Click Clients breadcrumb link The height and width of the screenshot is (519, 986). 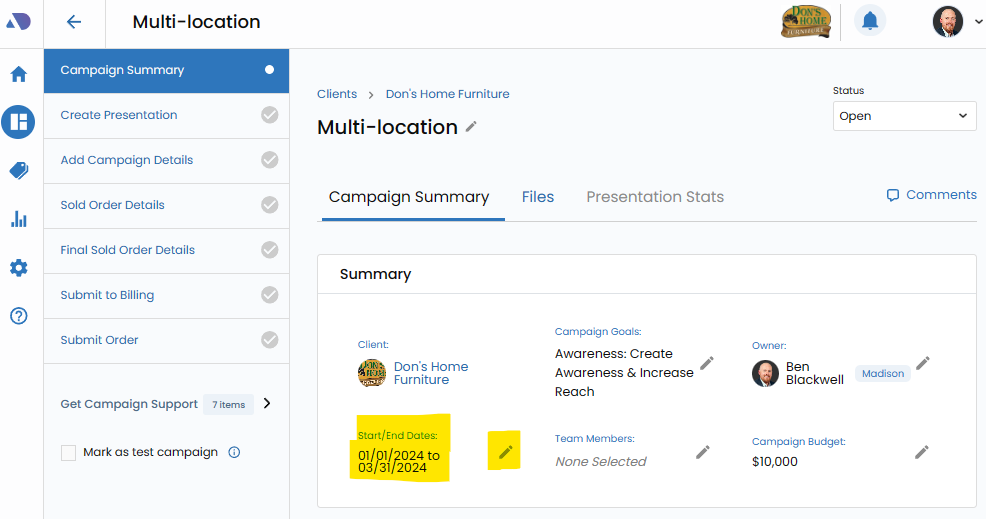coord(337,94)
